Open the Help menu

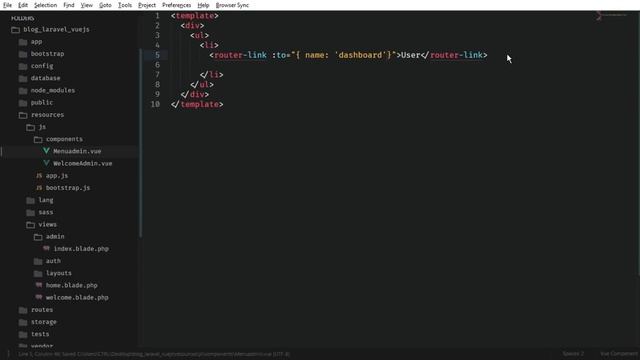point(203,5)
